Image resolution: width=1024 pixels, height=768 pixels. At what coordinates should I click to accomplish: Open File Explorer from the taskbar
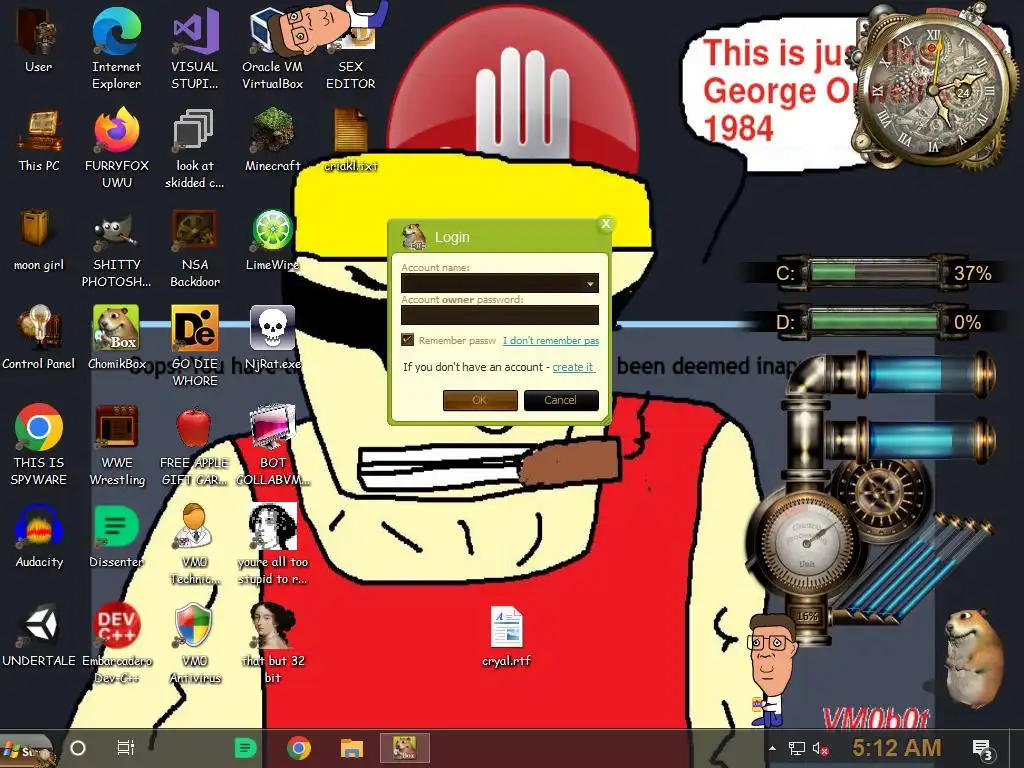[351, 748]
